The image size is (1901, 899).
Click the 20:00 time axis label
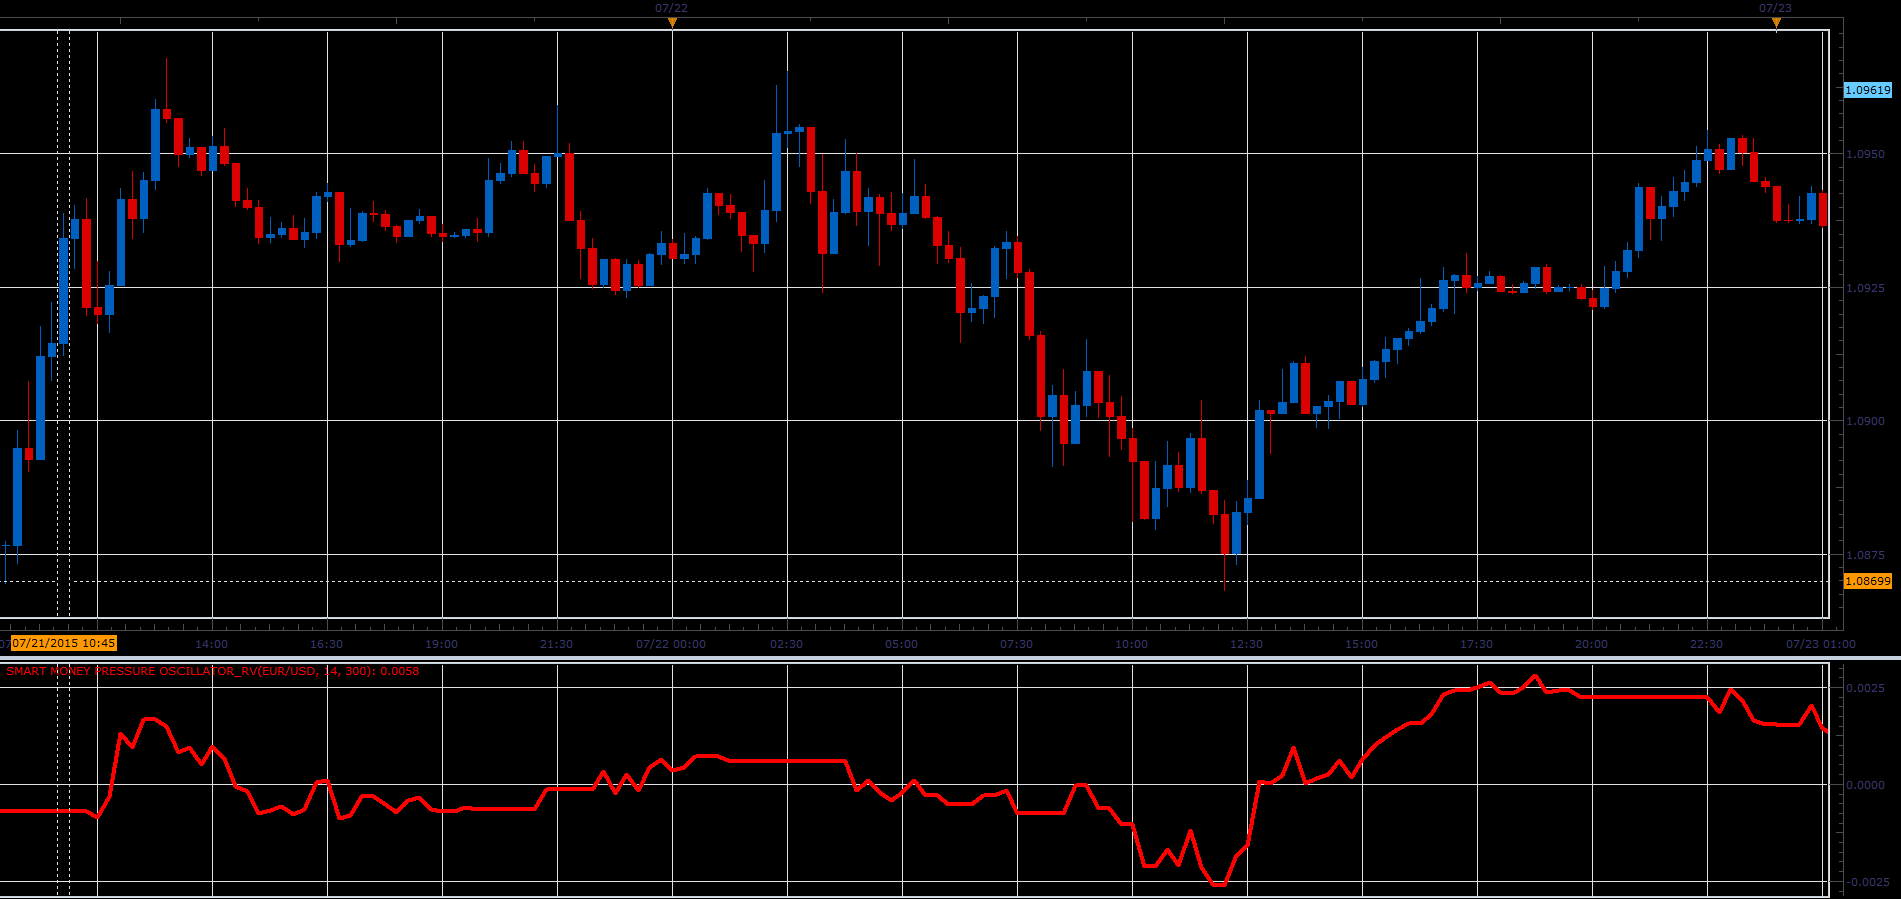pyautogui.click(x=1592, y=644)
